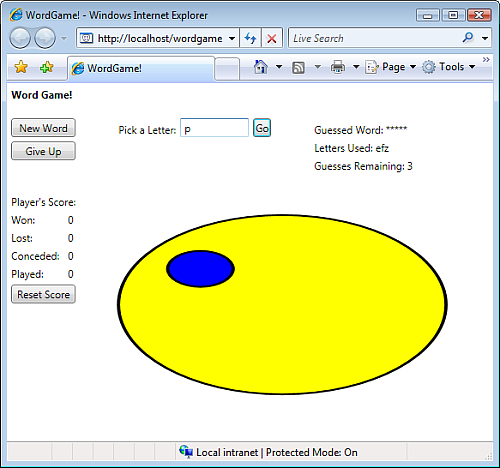Click 'Local intranet | Protected Mode: On' text
The width and height of the screenshot is (500, 468).
(277, 452)
